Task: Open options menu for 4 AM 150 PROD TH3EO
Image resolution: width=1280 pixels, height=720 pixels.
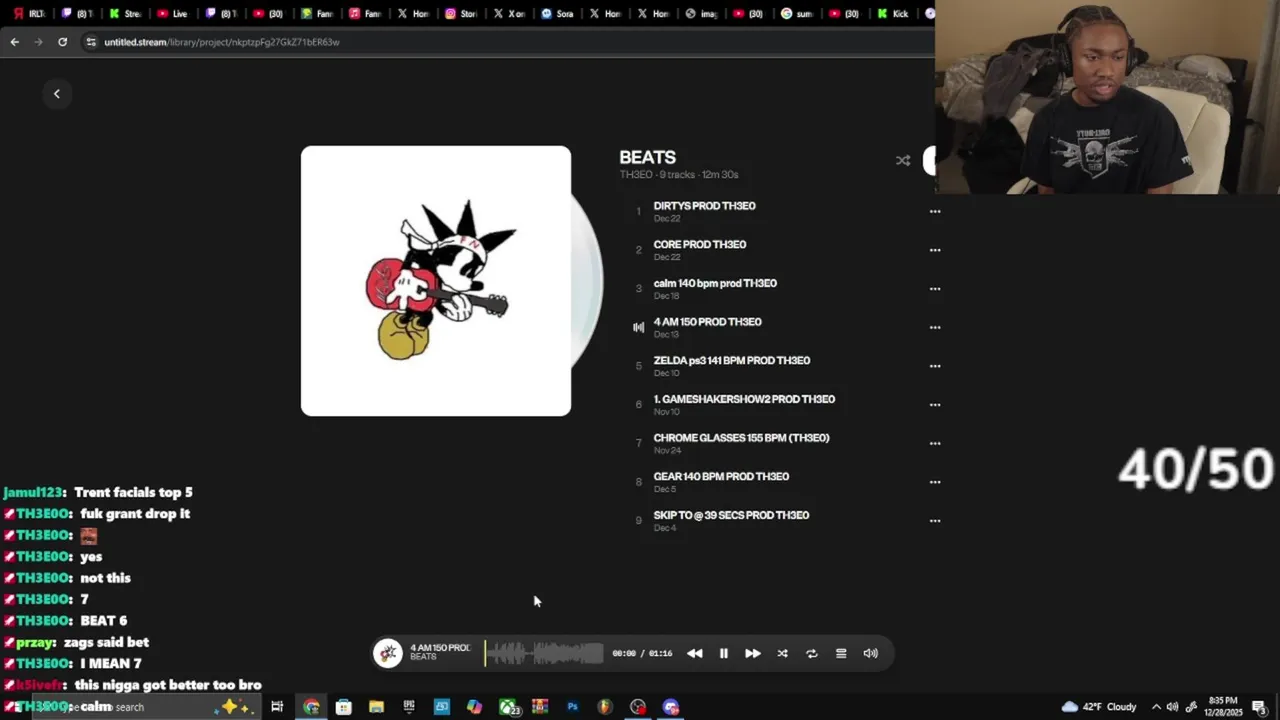Action: pyautogui.click(x=935, y=328)
